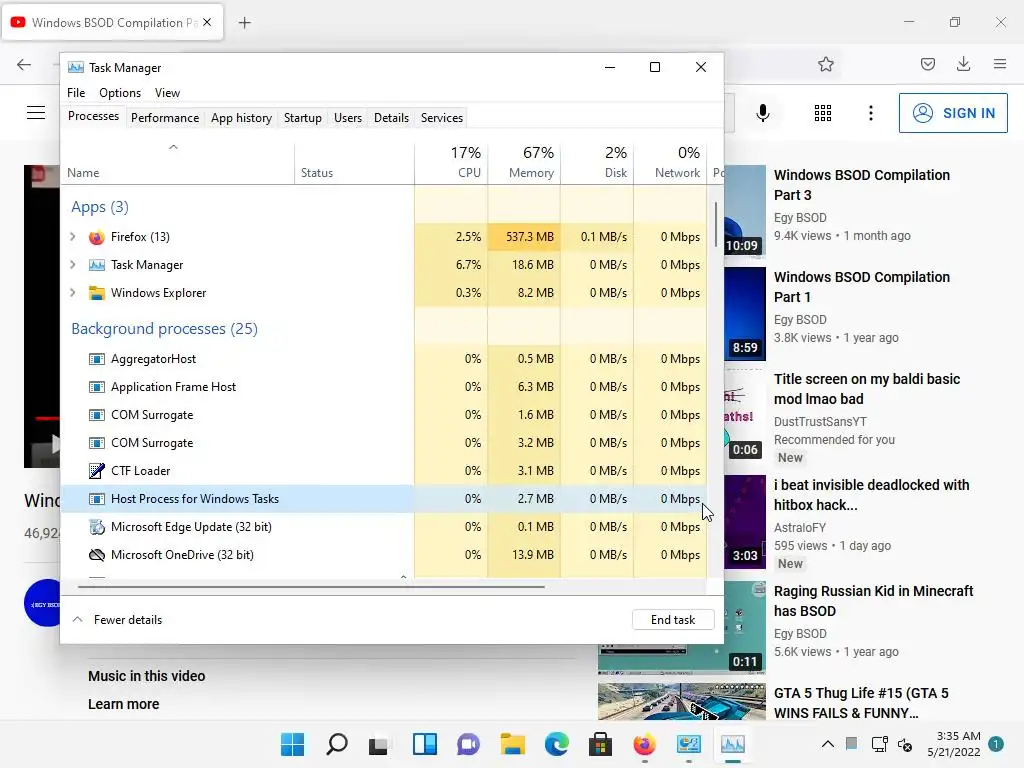
Task: Open Microsoft Store from the taskbar
Action: point(600,744)
